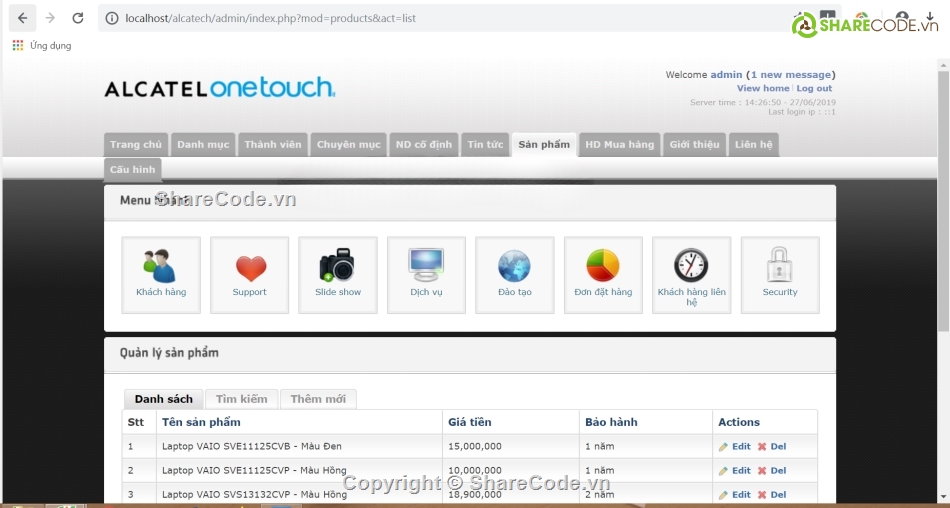Image resolution: width=950 pixels, height=508 pixels.
Task: Open the ND cố định tab
Action: click(424, 144)
